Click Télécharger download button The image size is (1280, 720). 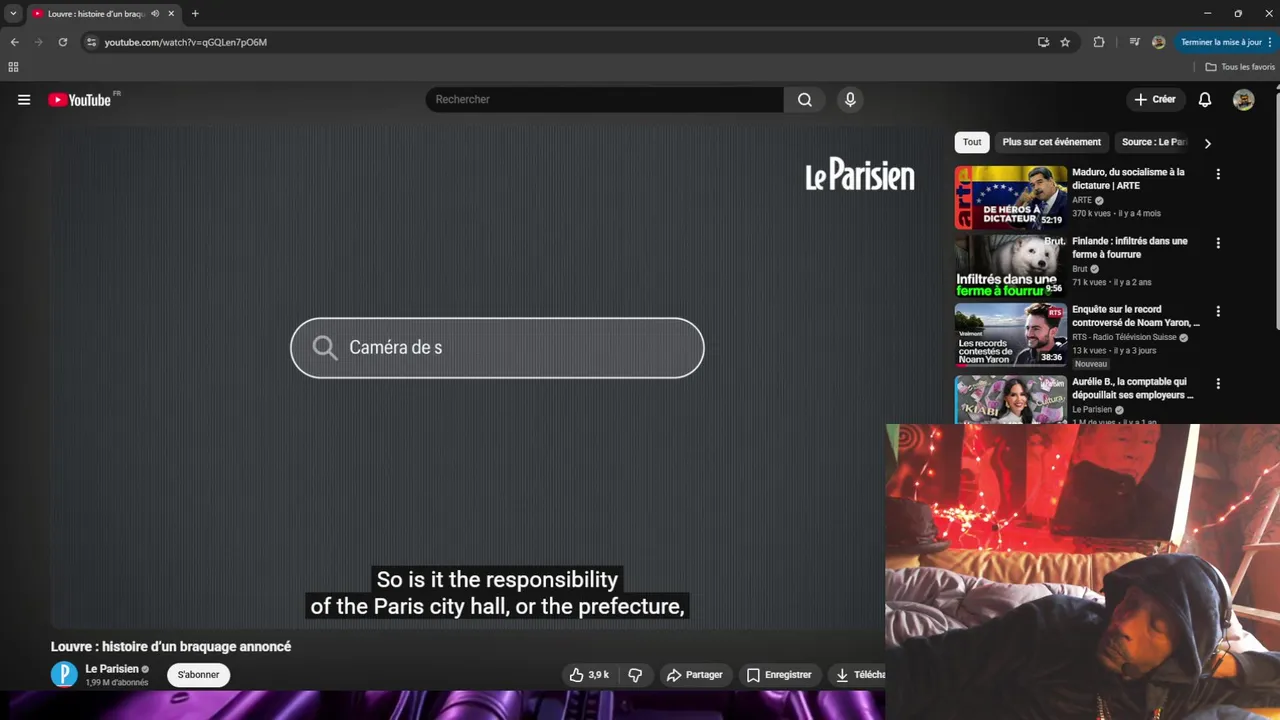tap(857, 675)
